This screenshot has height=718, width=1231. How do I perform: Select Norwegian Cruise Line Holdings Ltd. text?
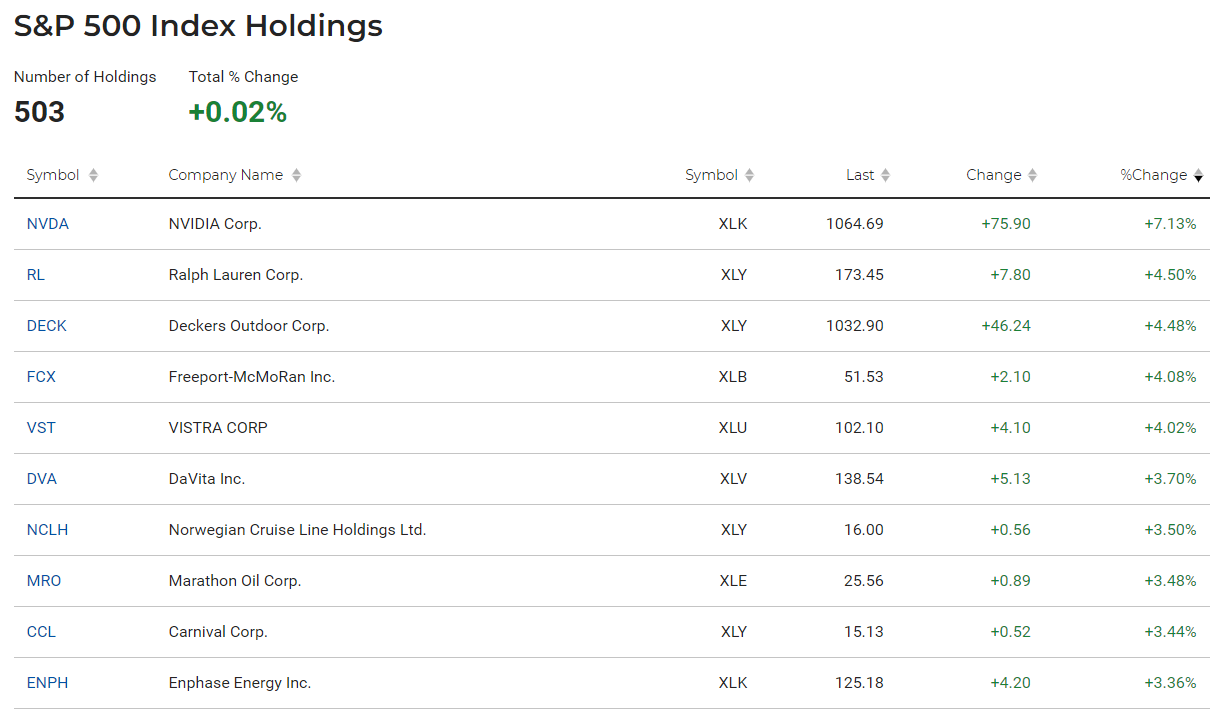tap(298, 530)
